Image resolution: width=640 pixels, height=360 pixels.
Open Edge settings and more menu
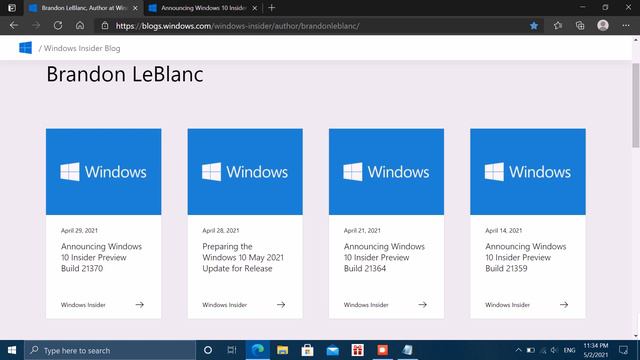click(x=626, y=26)
